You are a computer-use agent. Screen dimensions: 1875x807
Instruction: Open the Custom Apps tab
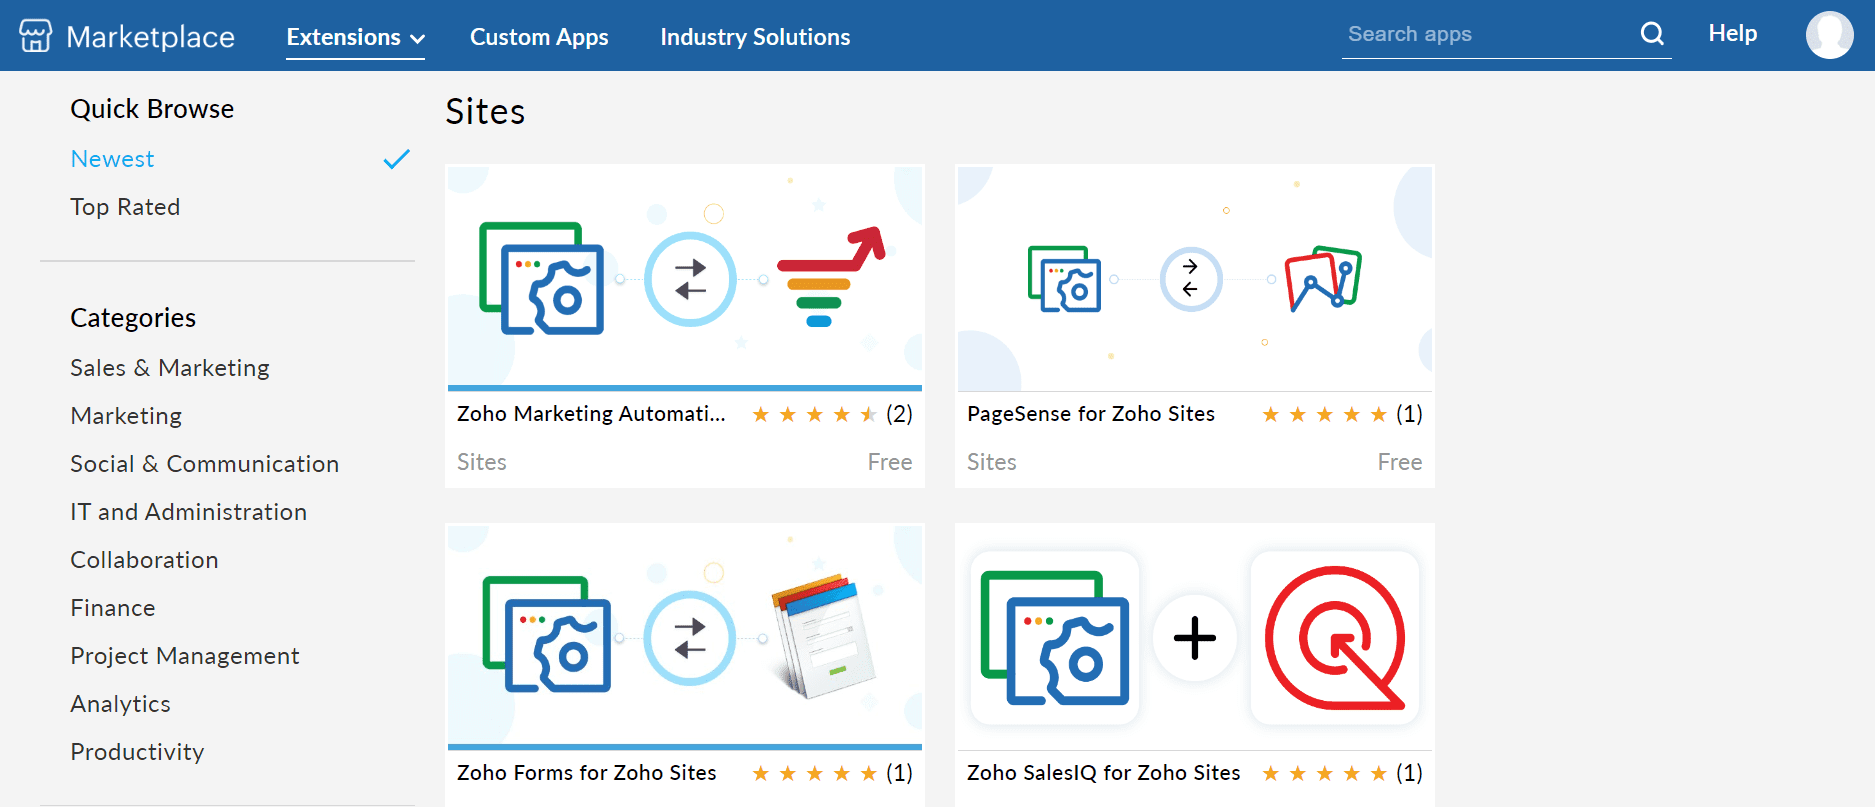539,37
